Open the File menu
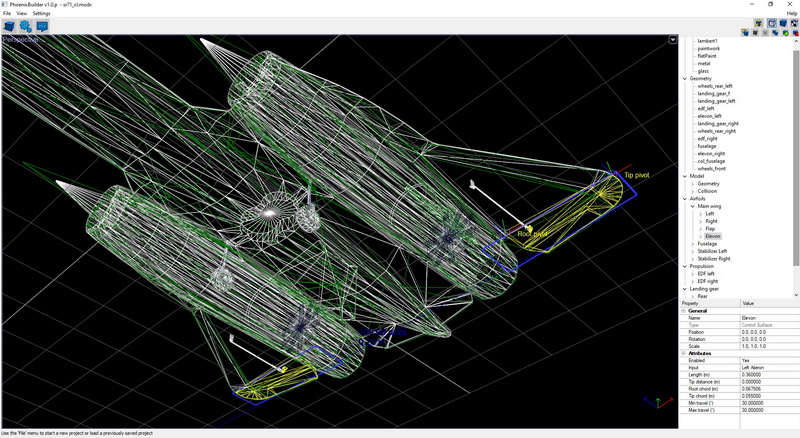Viewport: 800px width, 438px height. coord(7,13)
